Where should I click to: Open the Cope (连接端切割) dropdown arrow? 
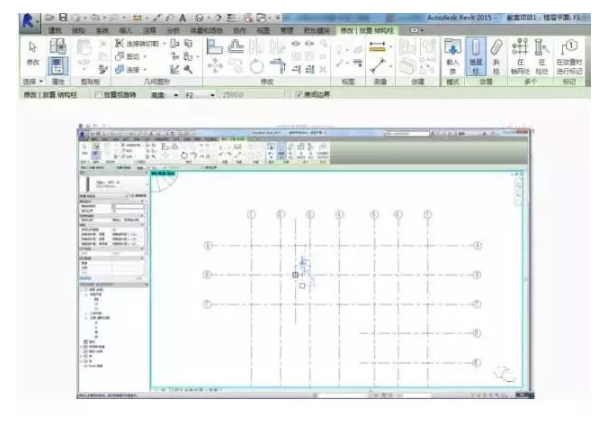click(164, 43)
